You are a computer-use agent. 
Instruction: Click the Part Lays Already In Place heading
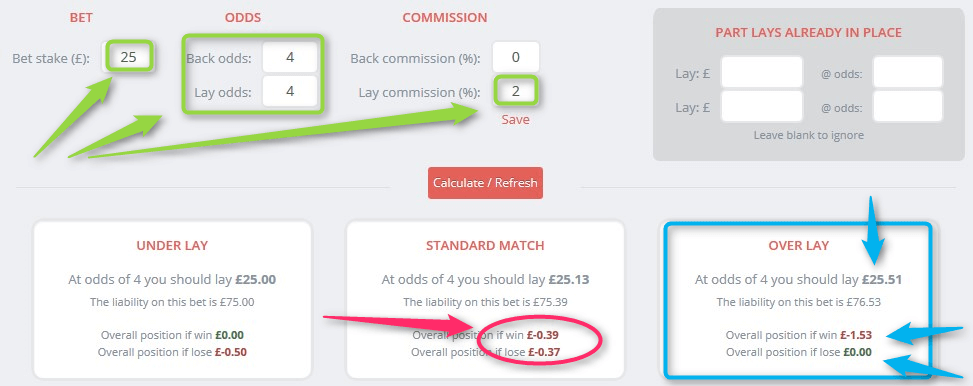tap(808, 32)
